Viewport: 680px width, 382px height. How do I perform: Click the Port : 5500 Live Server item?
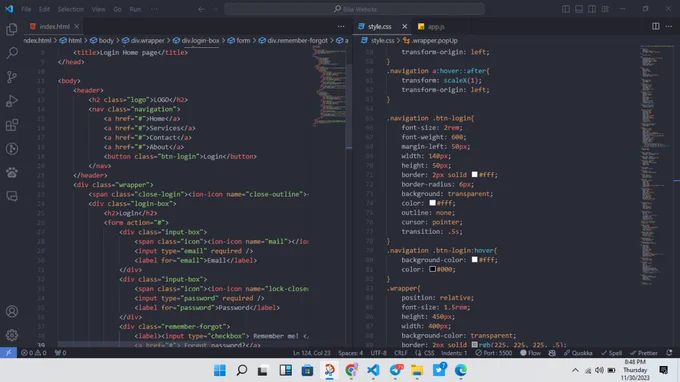tap(494, 353)
